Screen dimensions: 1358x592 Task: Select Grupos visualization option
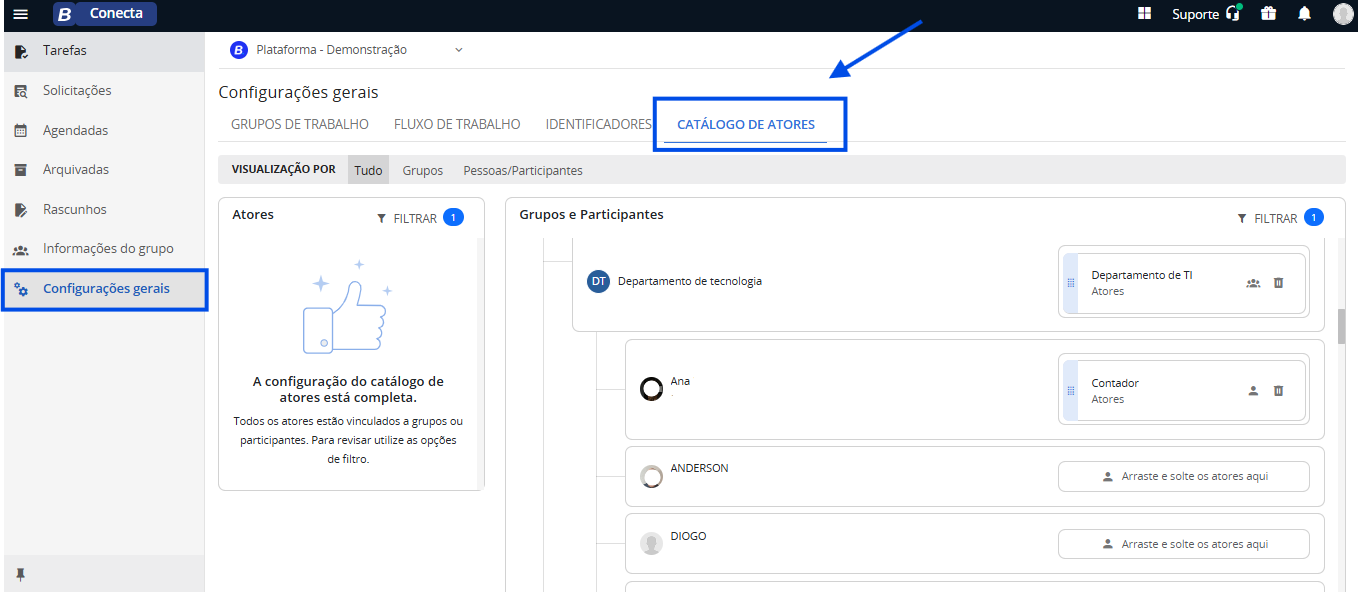[x=423, y=170]
